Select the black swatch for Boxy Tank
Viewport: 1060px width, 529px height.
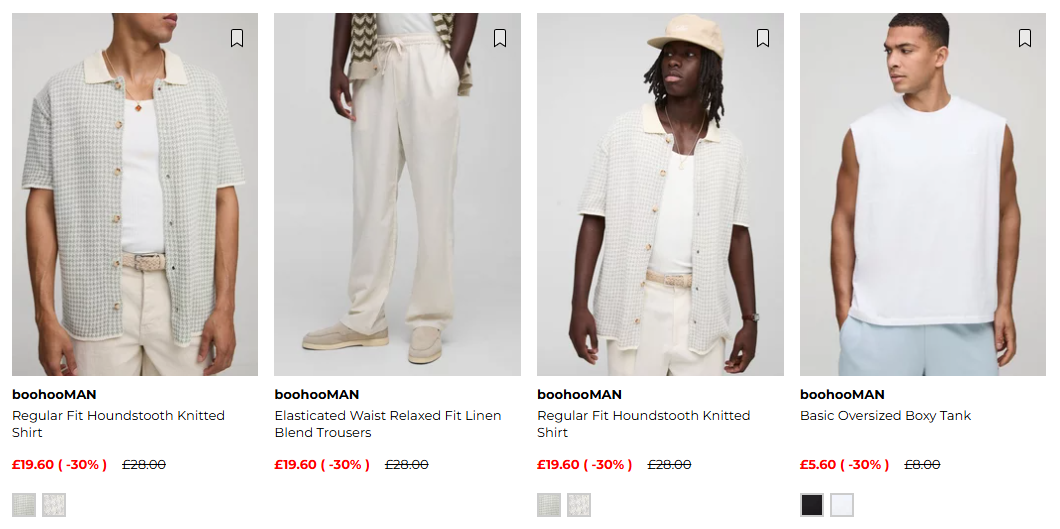click(x=811, y=505)
